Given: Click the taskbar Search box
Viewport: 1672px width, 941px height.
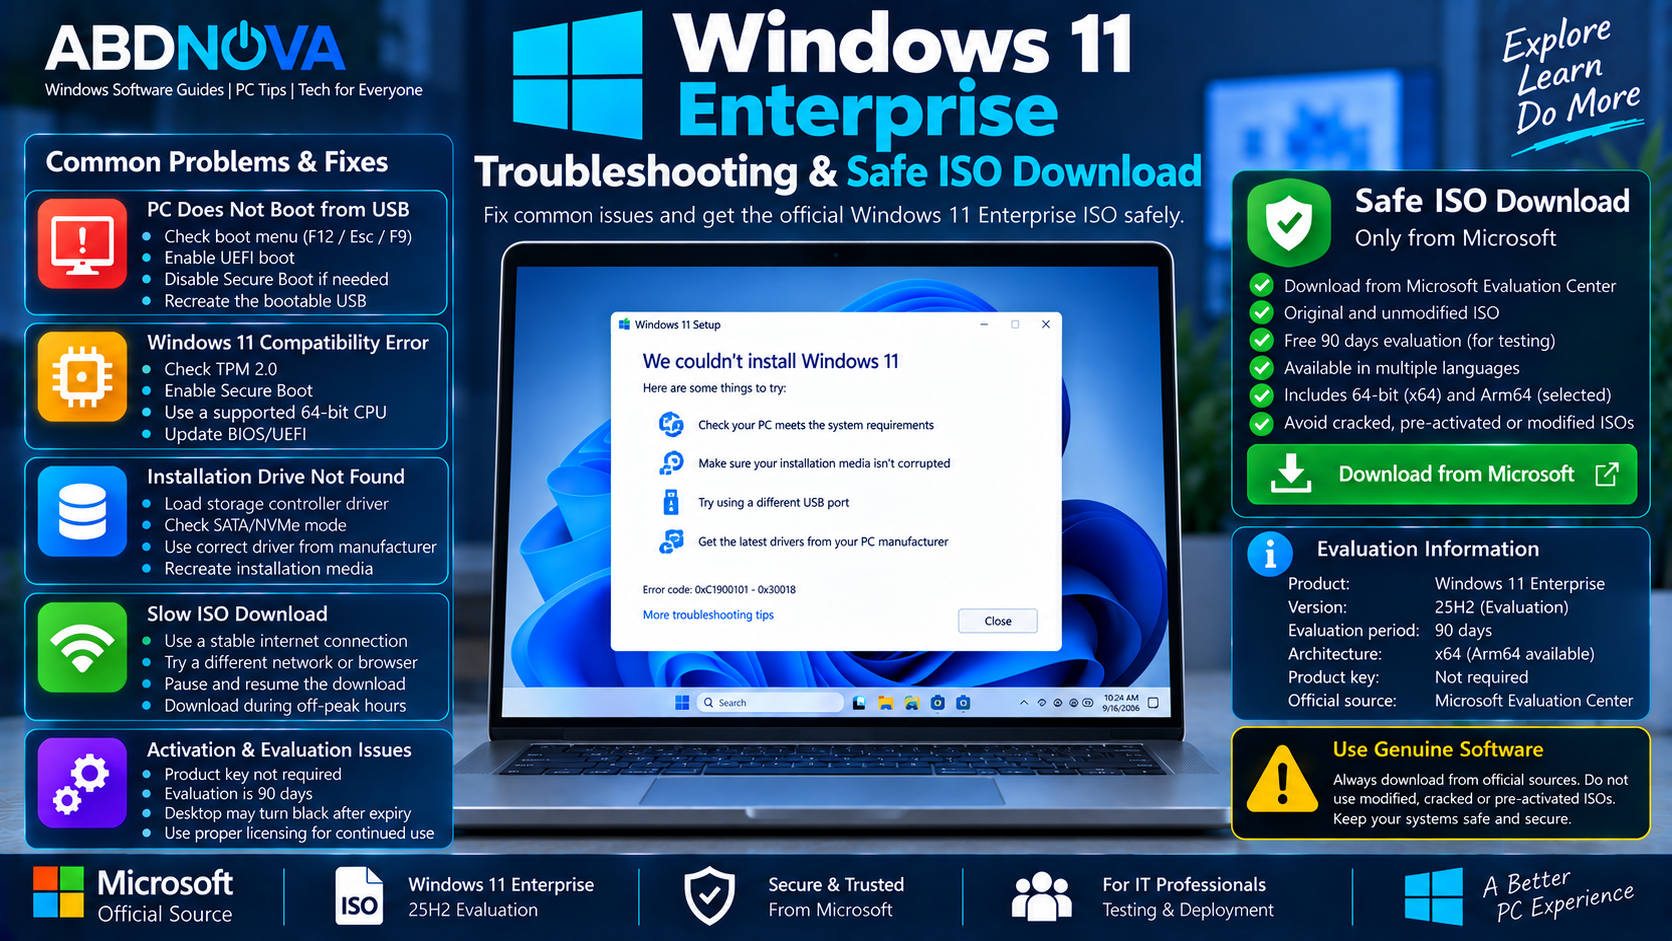Looking at the screenshot, I should 770,703.
